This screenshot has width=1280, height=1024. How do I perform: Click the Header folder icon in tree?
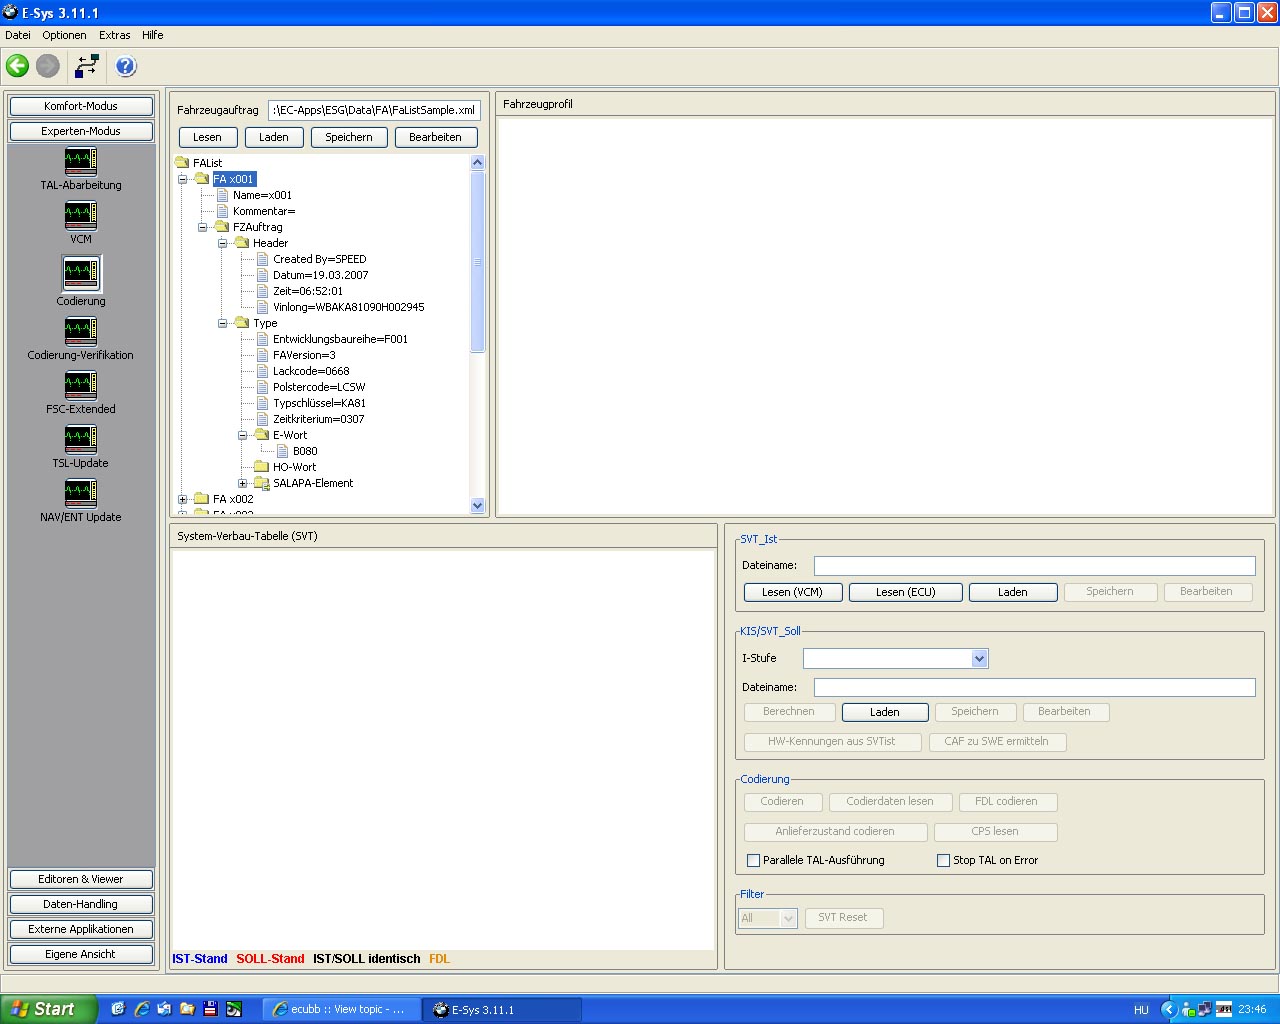(242, 243)
